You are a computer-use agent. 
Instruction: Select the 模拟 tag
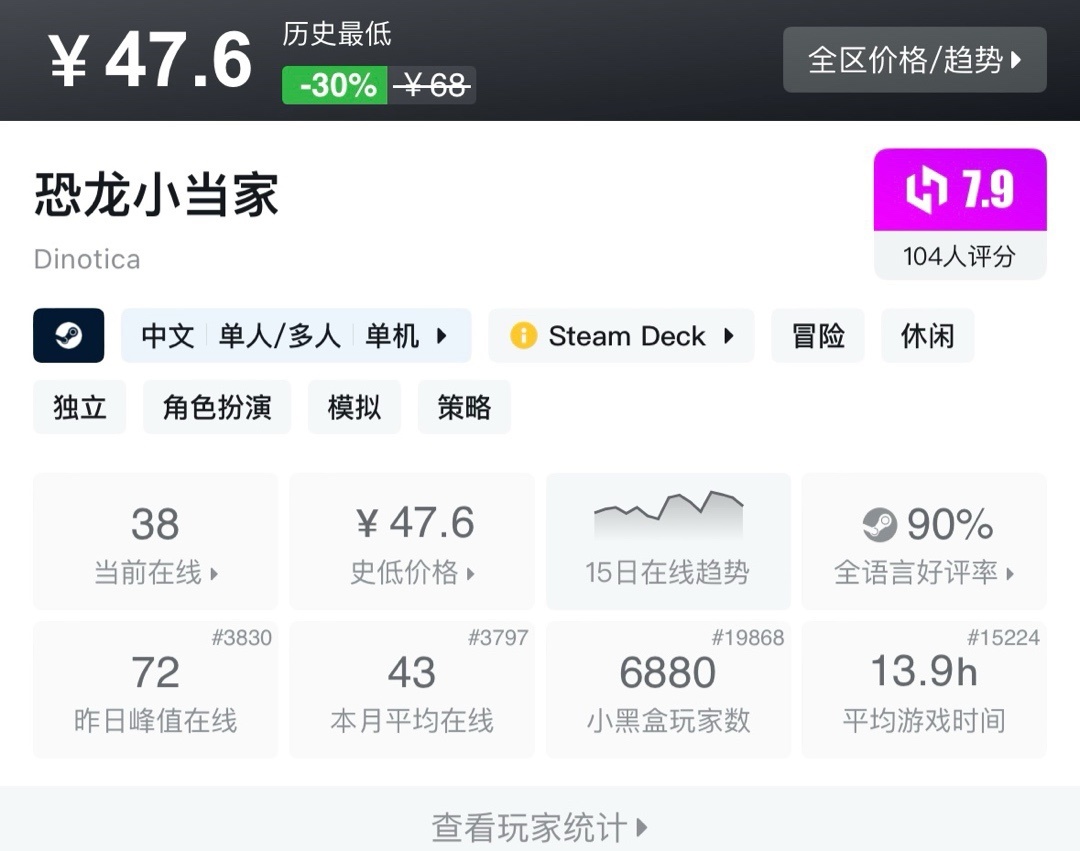[x=354, y=407]
